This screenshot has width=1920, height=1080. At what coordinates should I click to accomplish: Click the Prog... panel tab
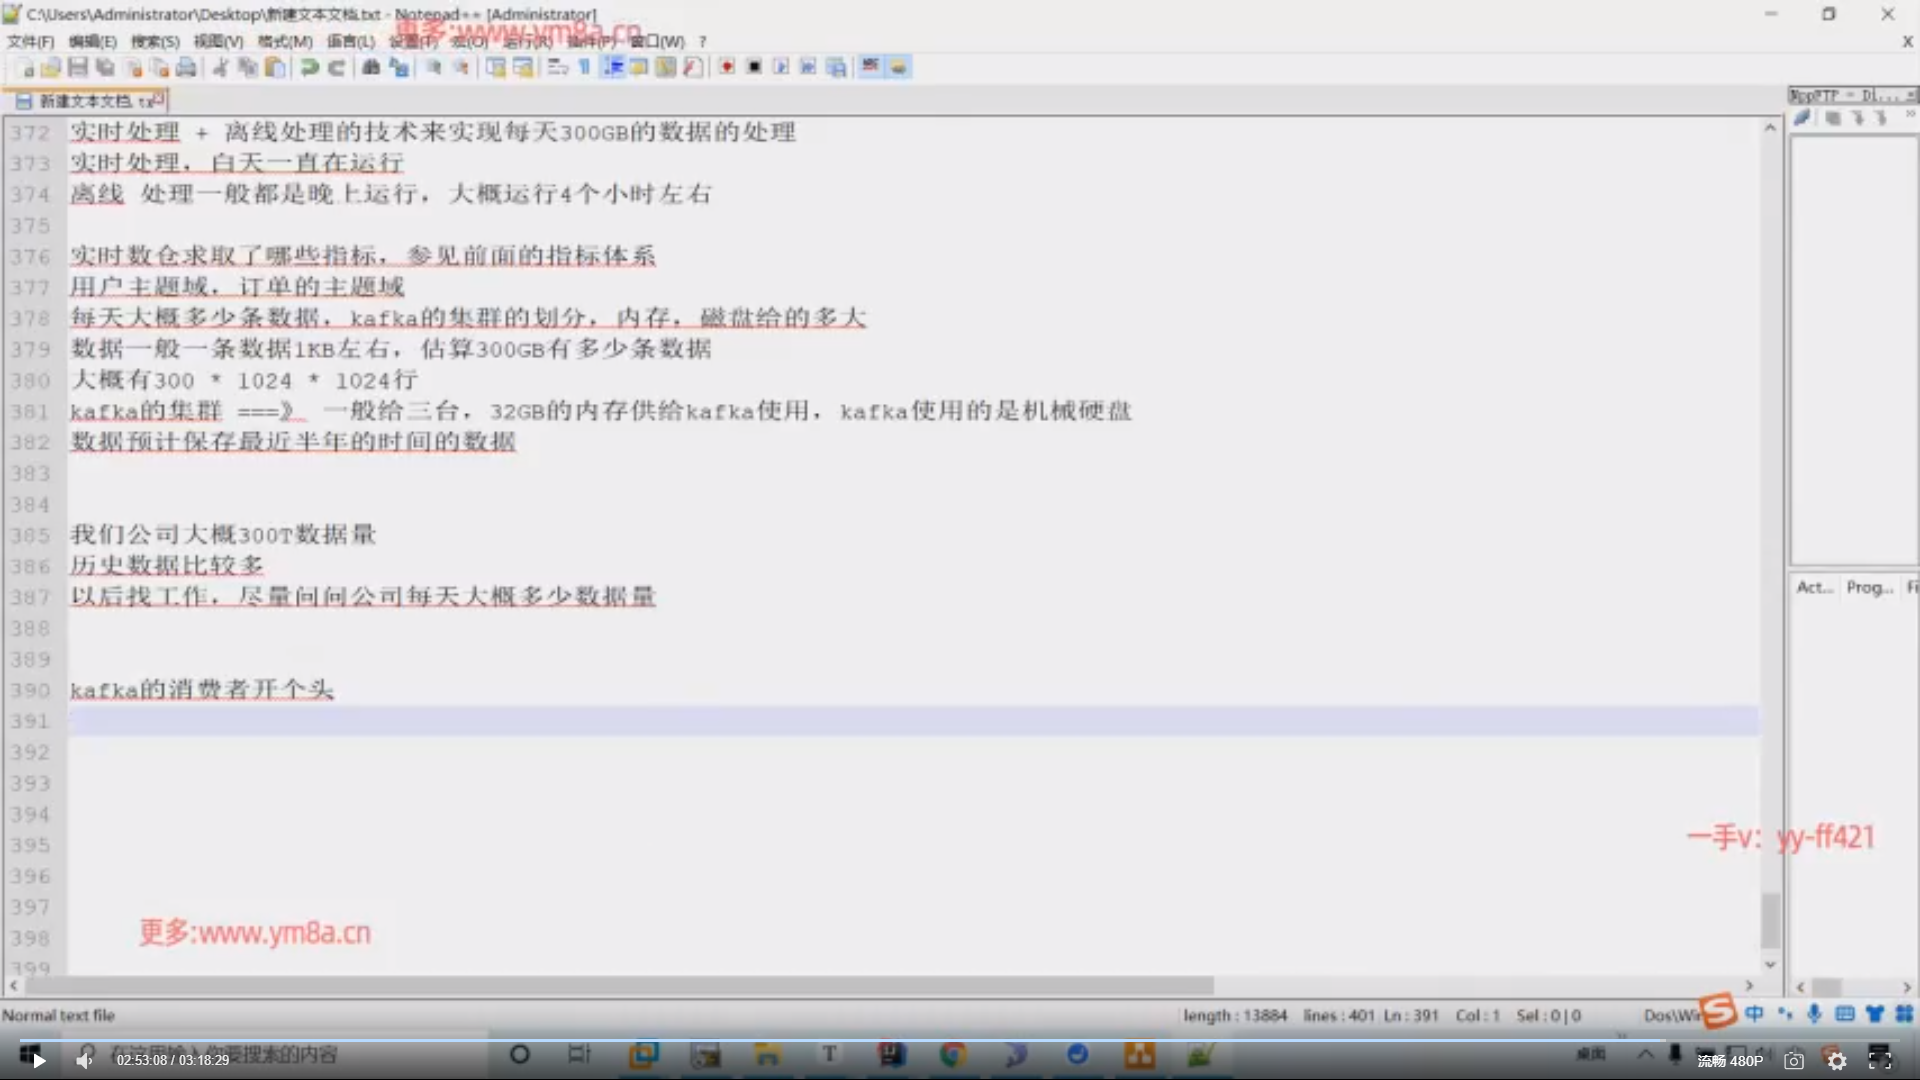(x=1869, y=587)
